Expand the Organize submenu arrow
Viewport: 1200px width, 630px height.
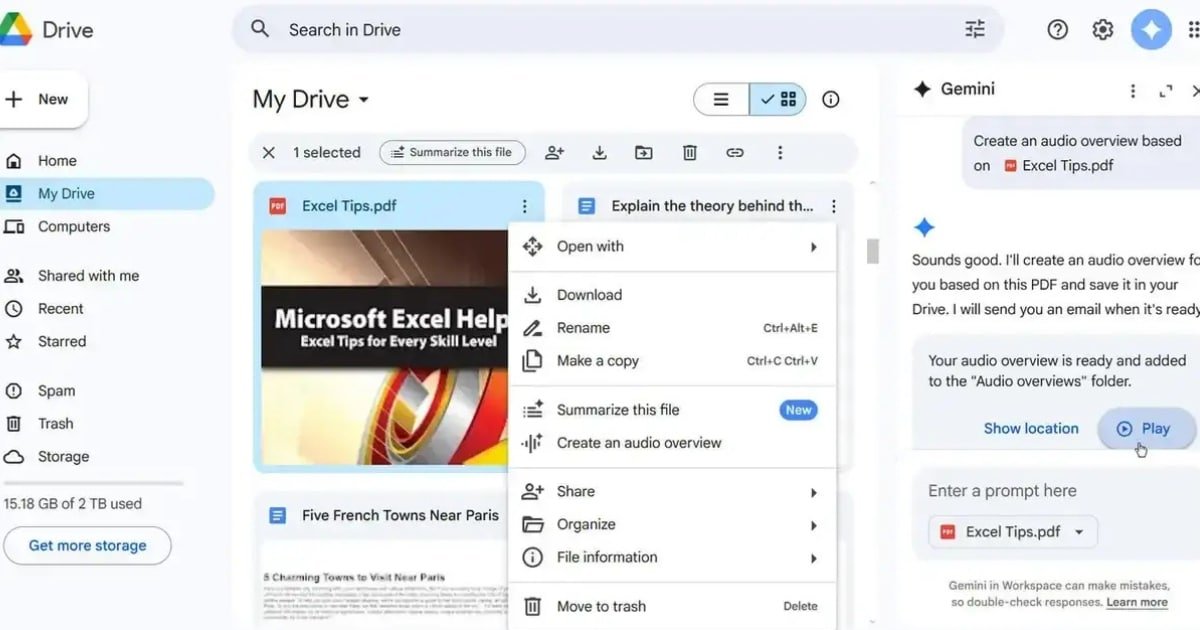click(814, 525)
